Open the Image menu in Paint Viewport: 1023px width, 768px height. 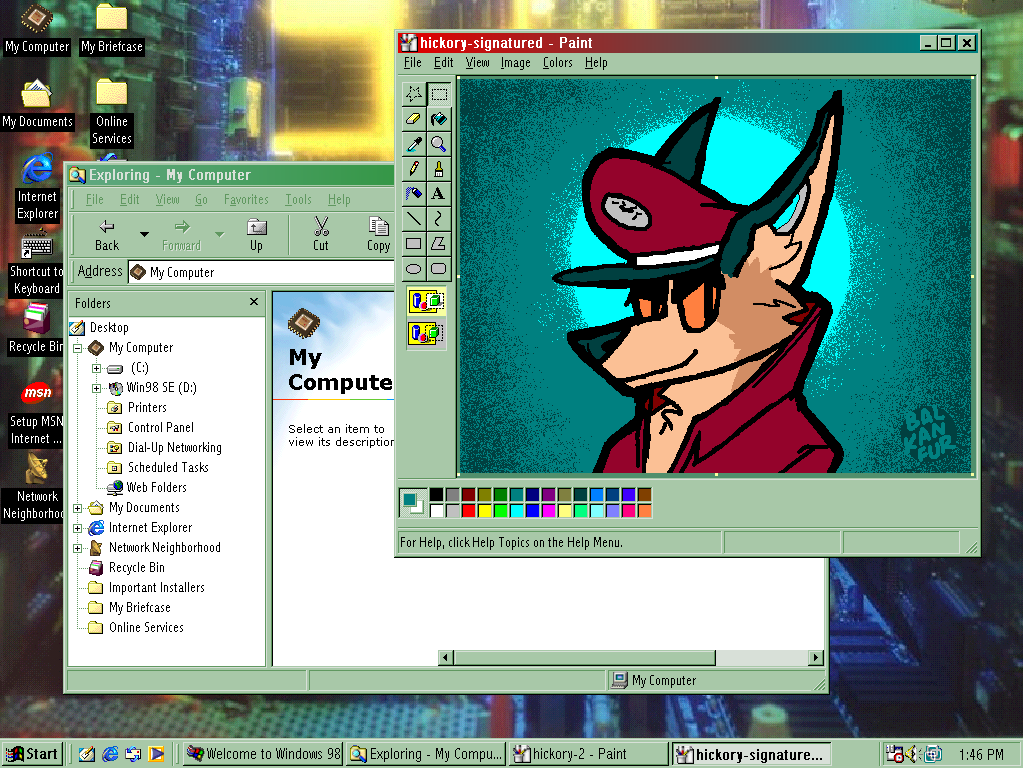pos(515,63)
